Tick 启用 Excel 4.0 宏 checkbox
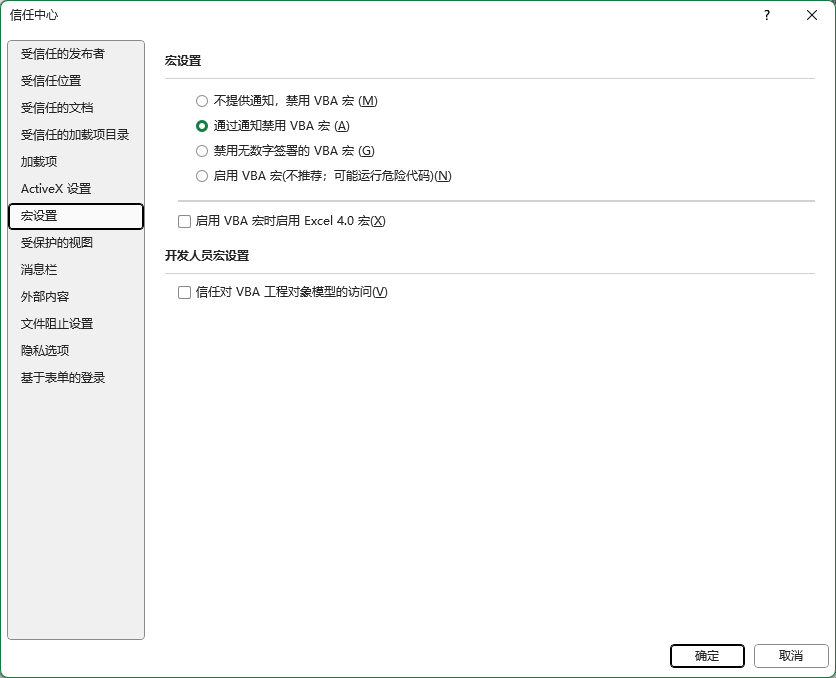 tap(184, 221)
